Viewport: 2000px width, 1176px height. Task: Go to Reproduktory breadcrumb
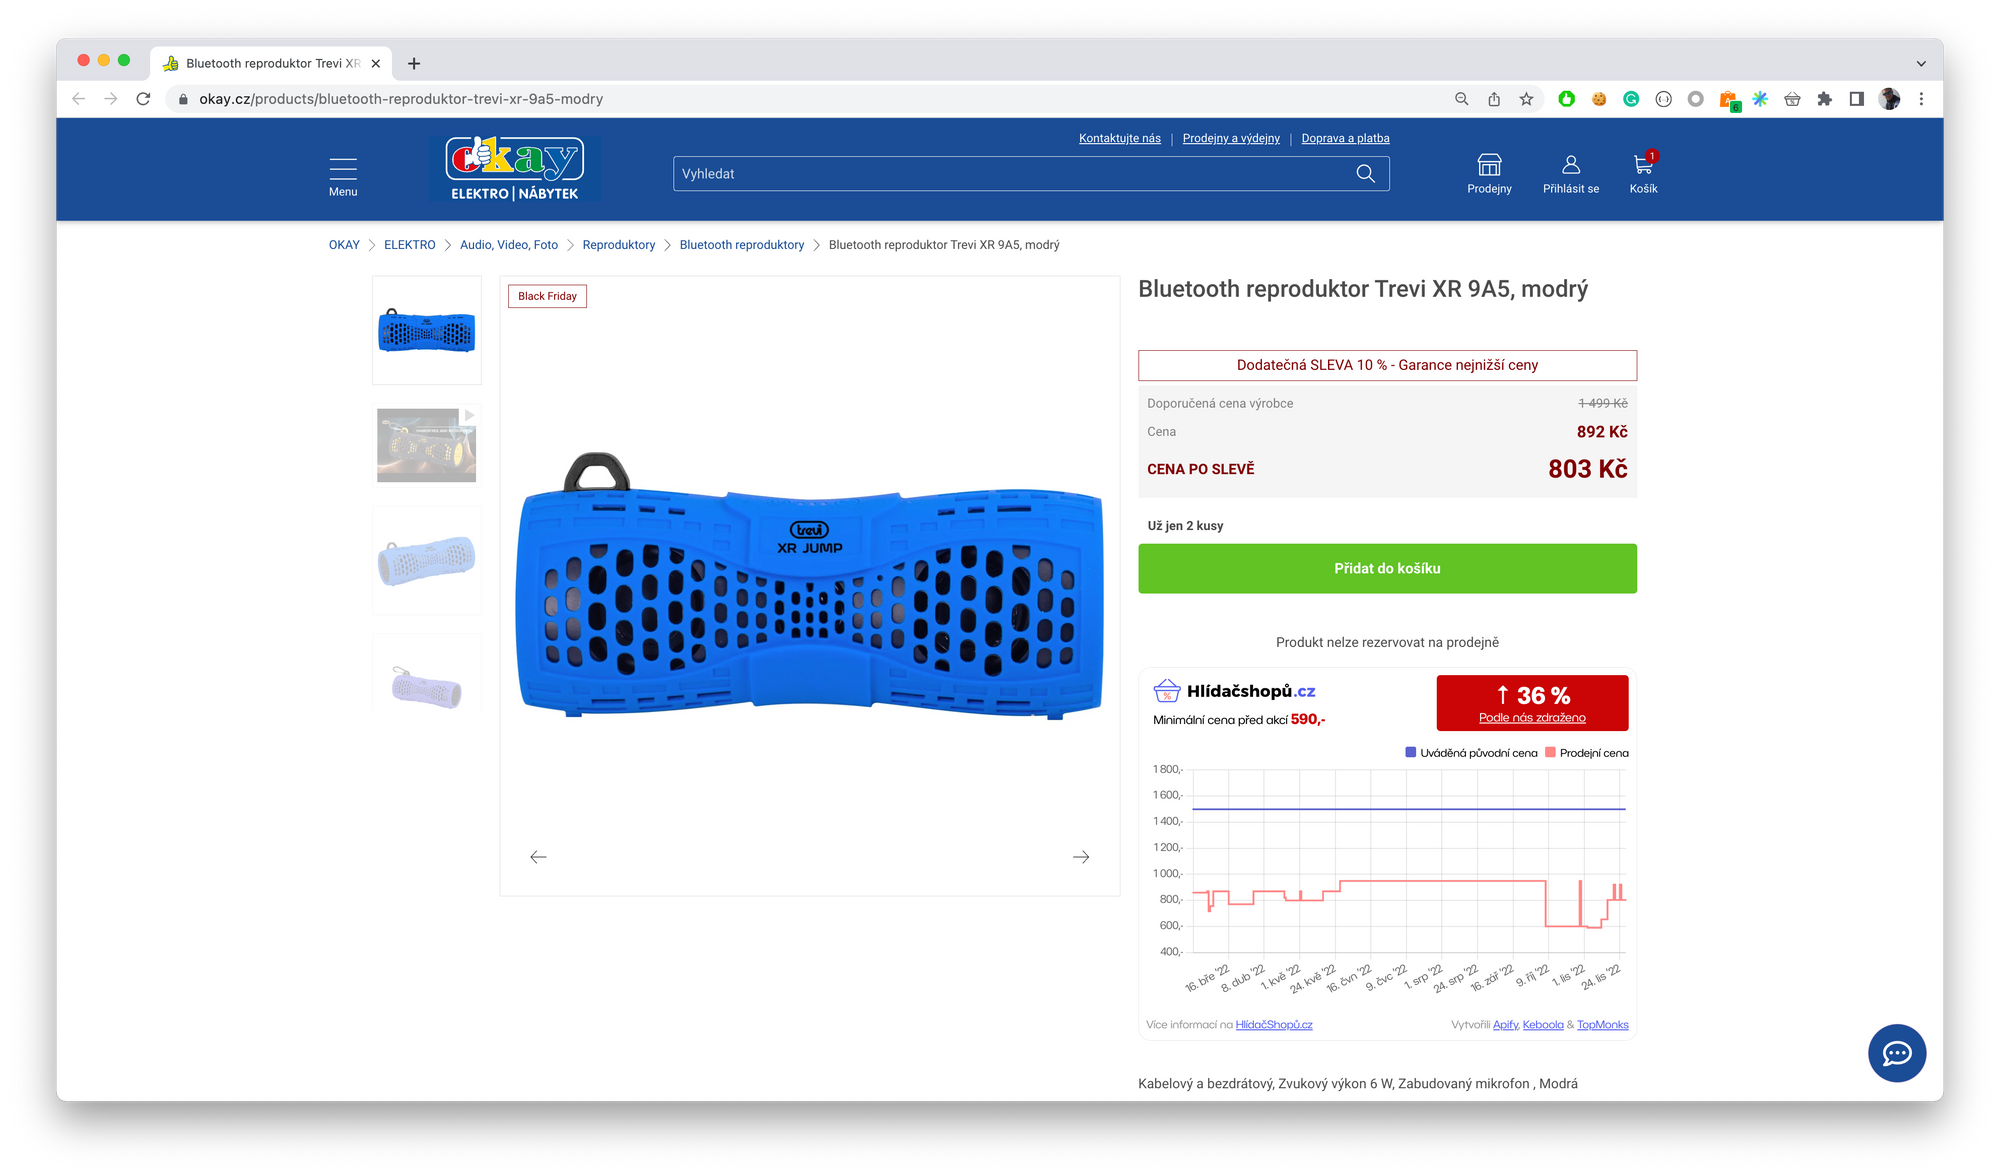(x=618, y=245)
